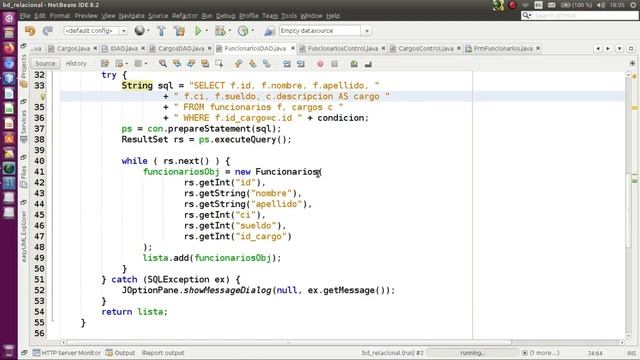The width and height of the screenshot is (640, 360).
Task: Close the Cargos.java tab
Action: pyautogui.click(x=96, y=48)
